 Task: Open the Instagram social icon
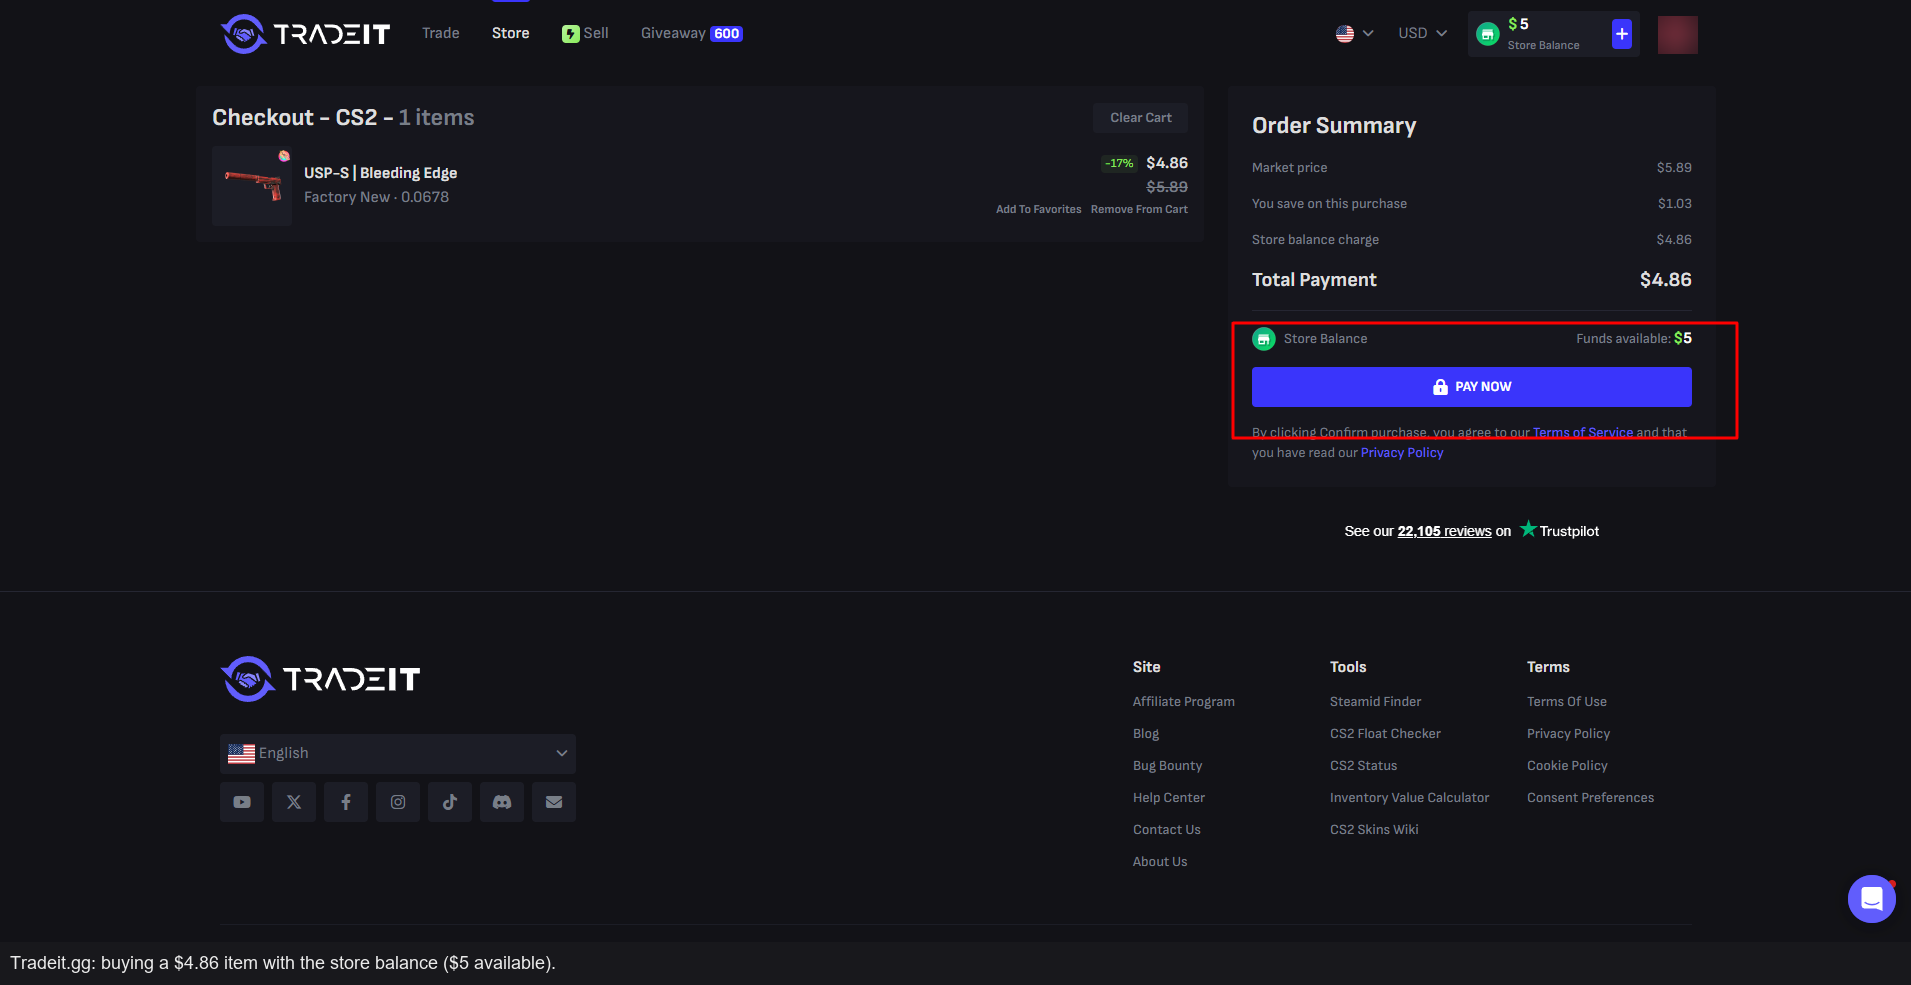[x=398, y=802]
